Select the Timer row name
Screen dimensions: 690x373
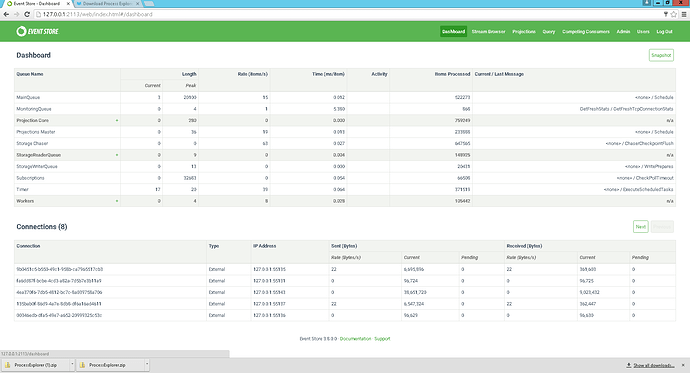(x=22, y=190)
